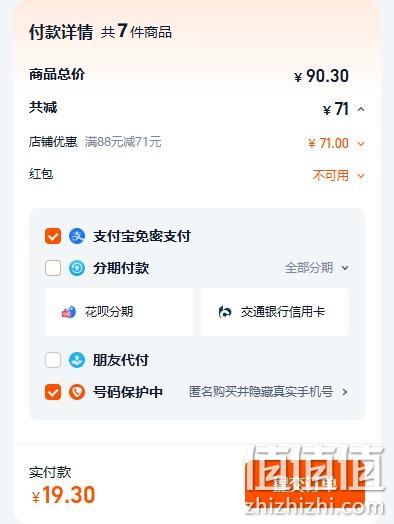
Task: Click the 满88元减71元 discount description
Action: [123, 142]
